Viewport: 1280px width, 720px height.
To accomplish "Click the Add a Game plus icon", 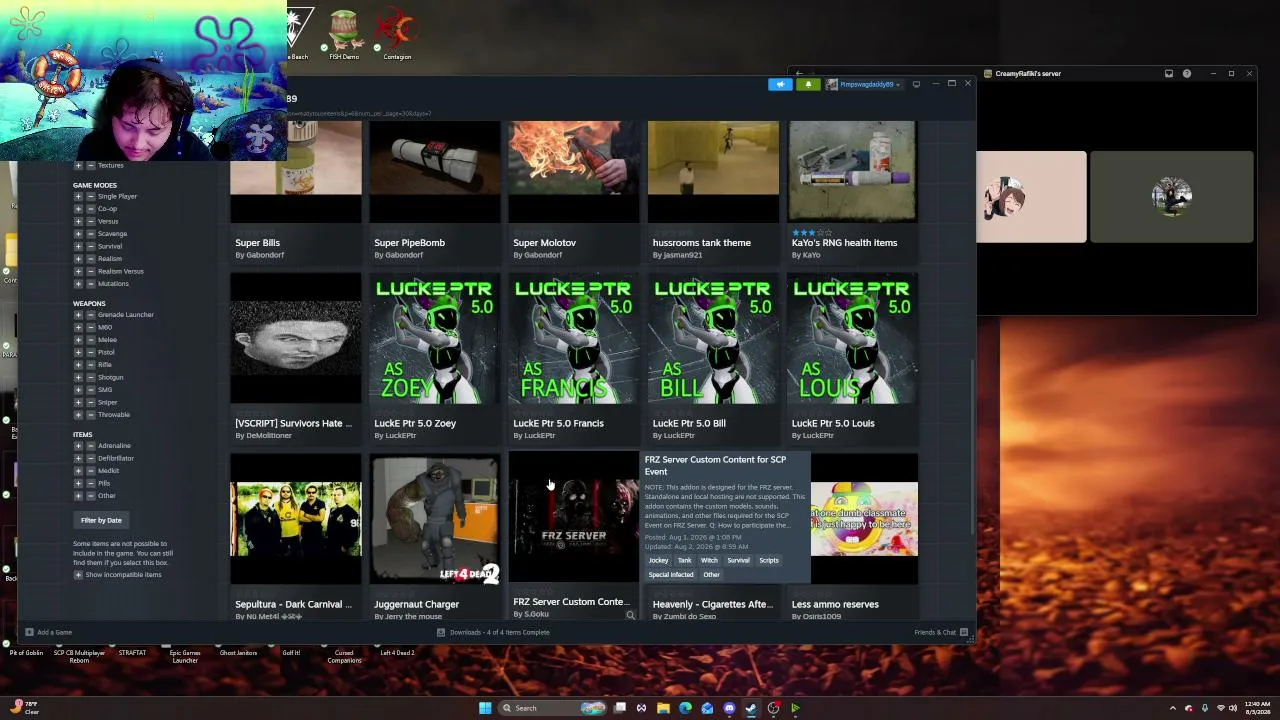I will pyautogui.click(x=29, y=632).
